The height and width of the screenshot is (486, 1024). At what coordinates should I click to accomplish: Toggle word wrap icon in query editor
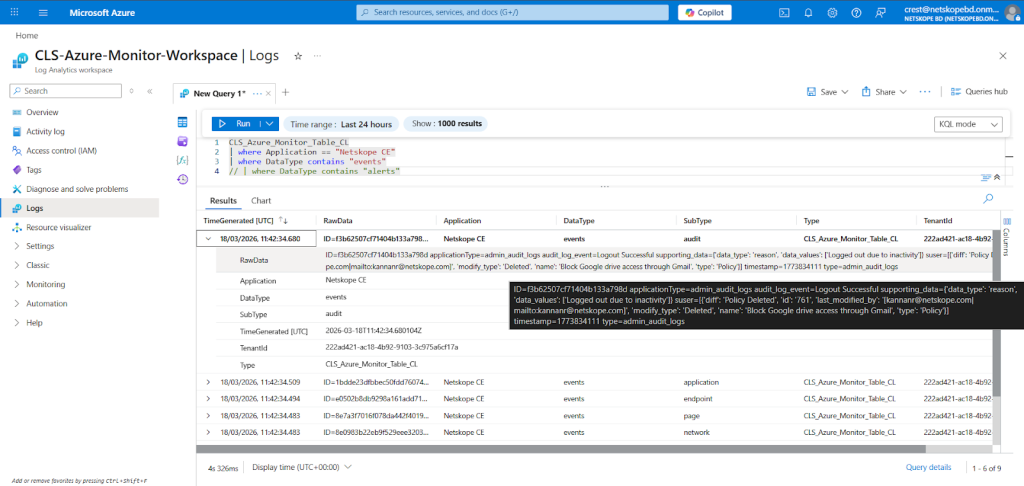pos(986,177)
